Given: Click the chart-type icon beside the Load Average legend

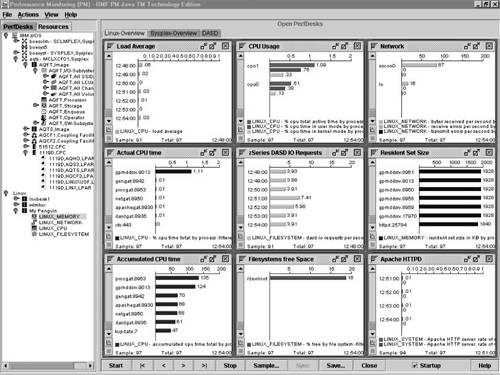Looking at the screenshot, I should click(109, 130).
